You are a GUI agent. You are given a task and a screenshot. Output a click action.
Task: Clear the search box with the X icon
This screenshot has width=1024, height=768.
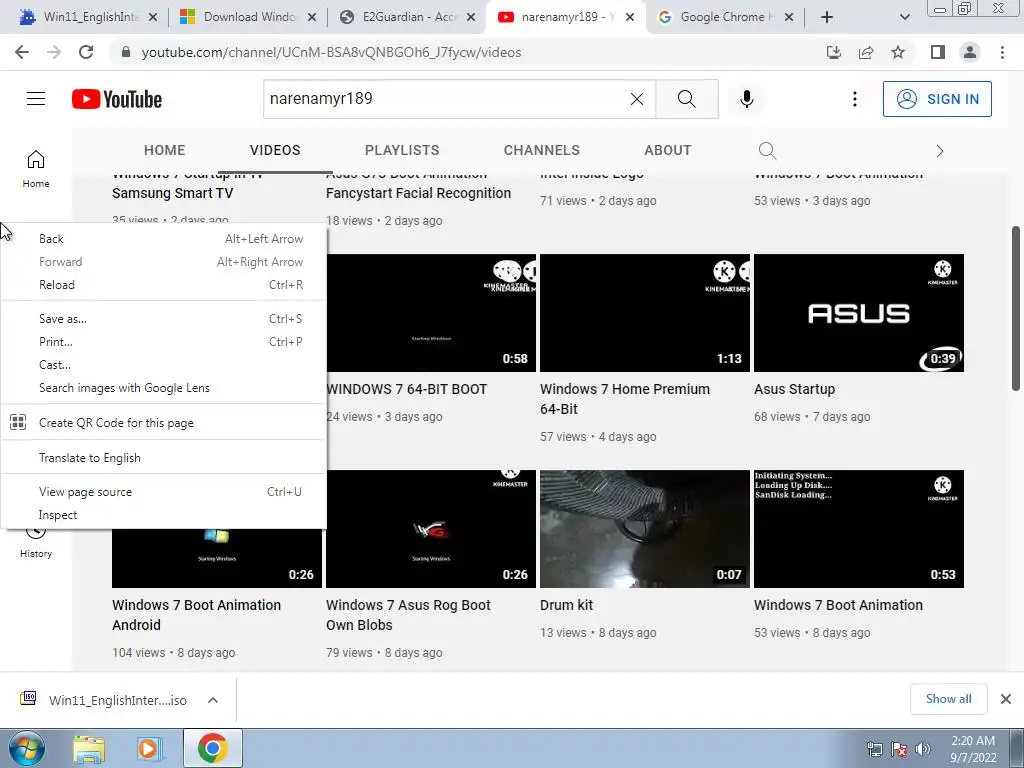point(637,99)
